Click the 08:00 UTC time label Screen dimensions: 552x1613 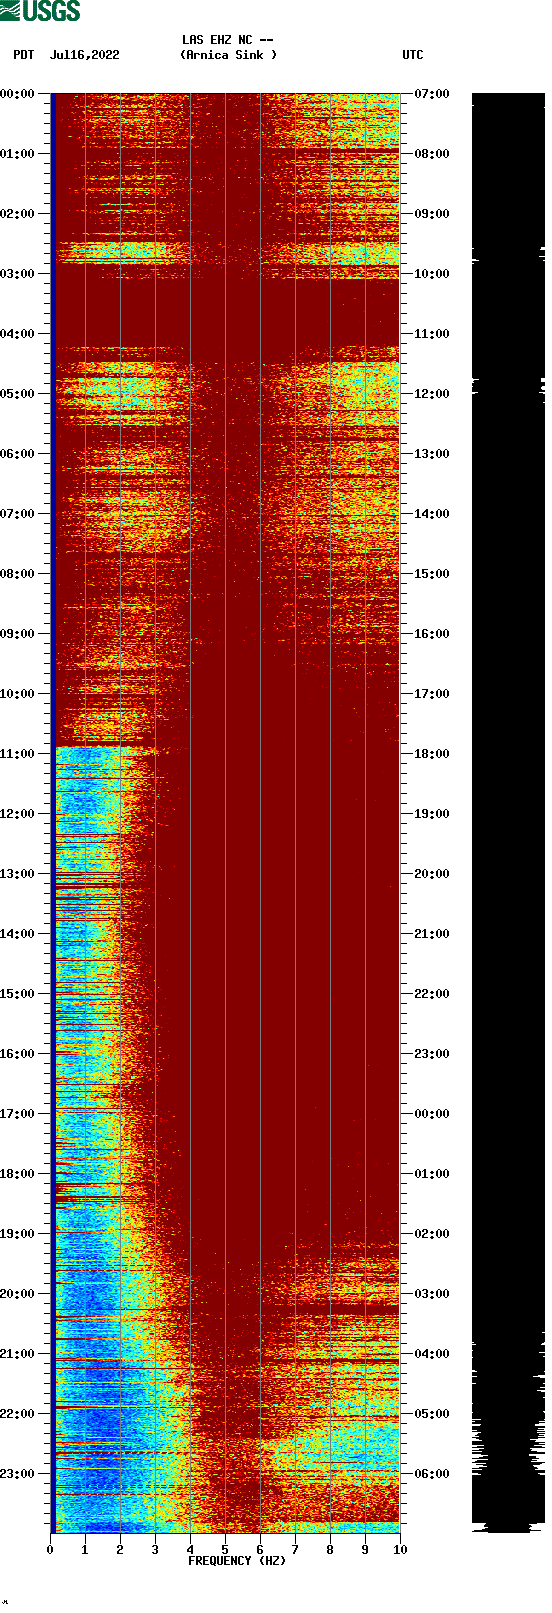click(x=432, y=153)
